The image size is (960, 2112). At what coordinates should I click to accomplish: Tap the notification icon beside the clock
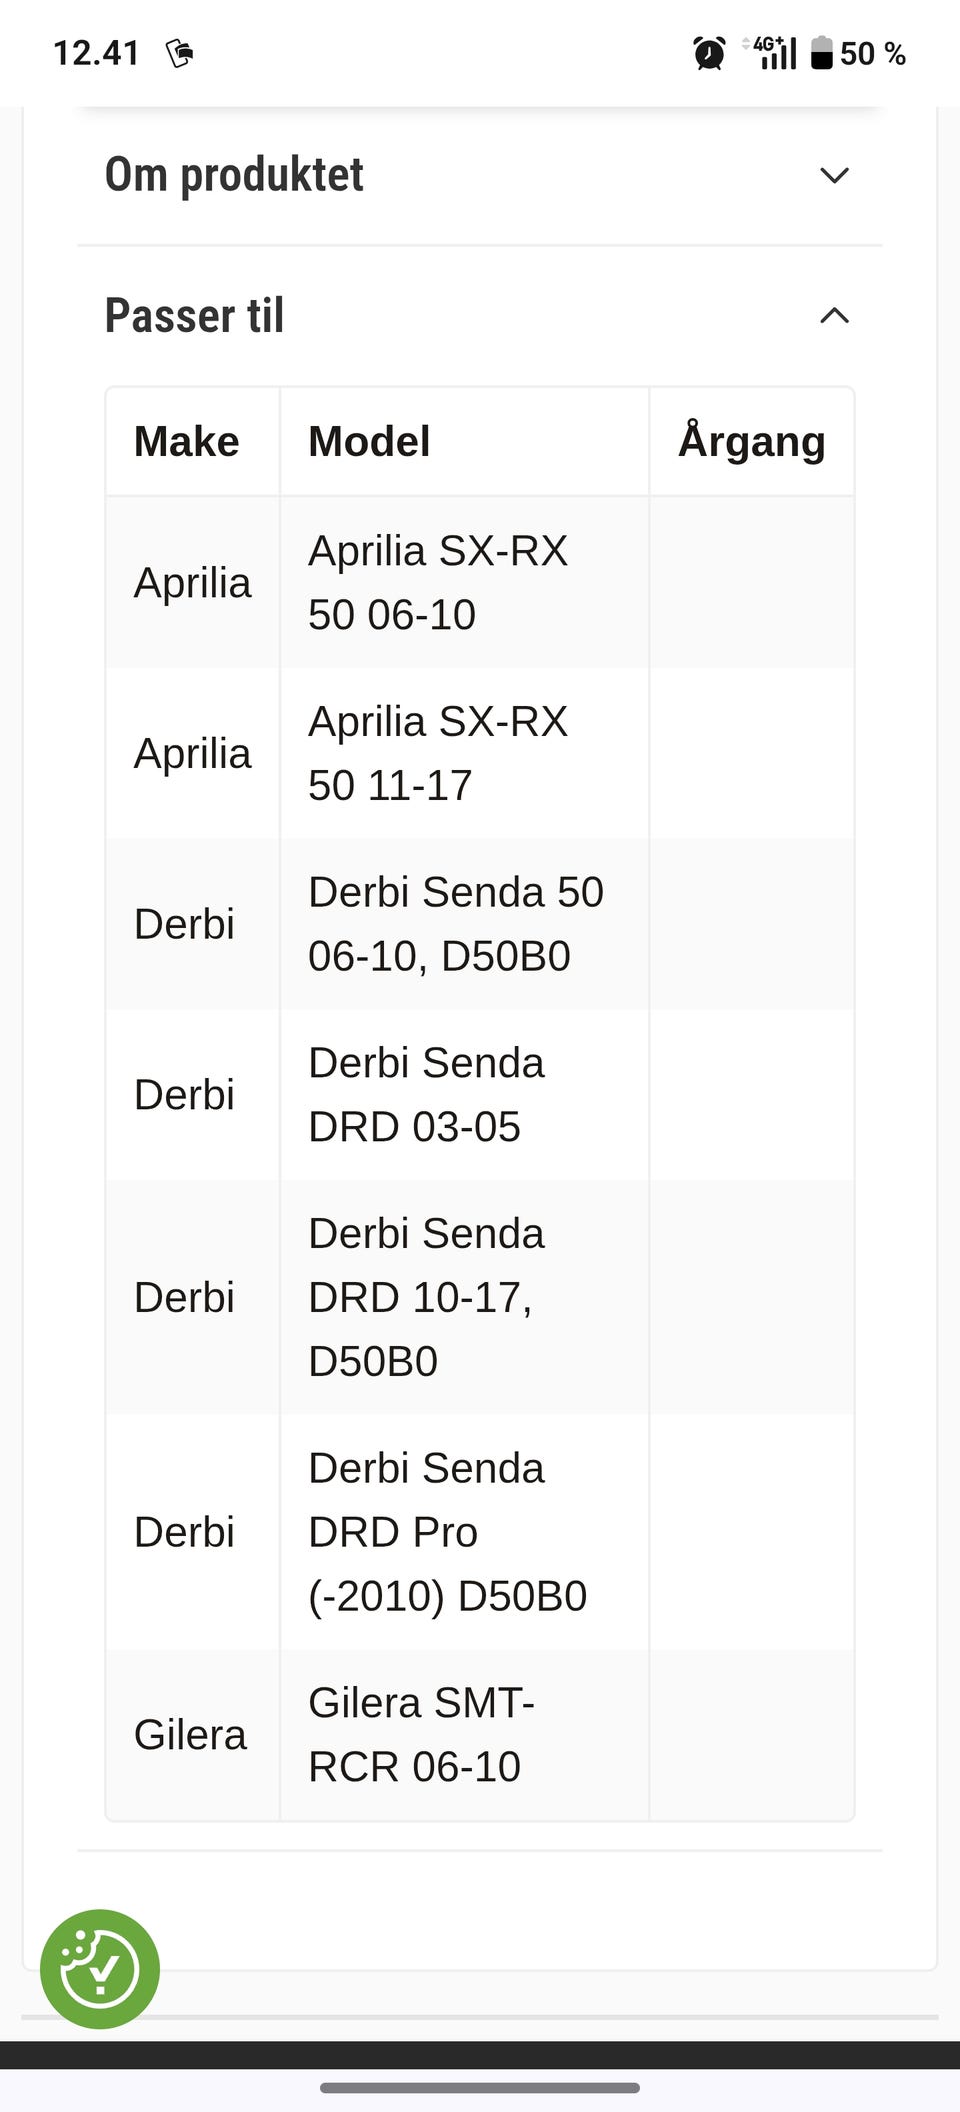coord(180,53)
